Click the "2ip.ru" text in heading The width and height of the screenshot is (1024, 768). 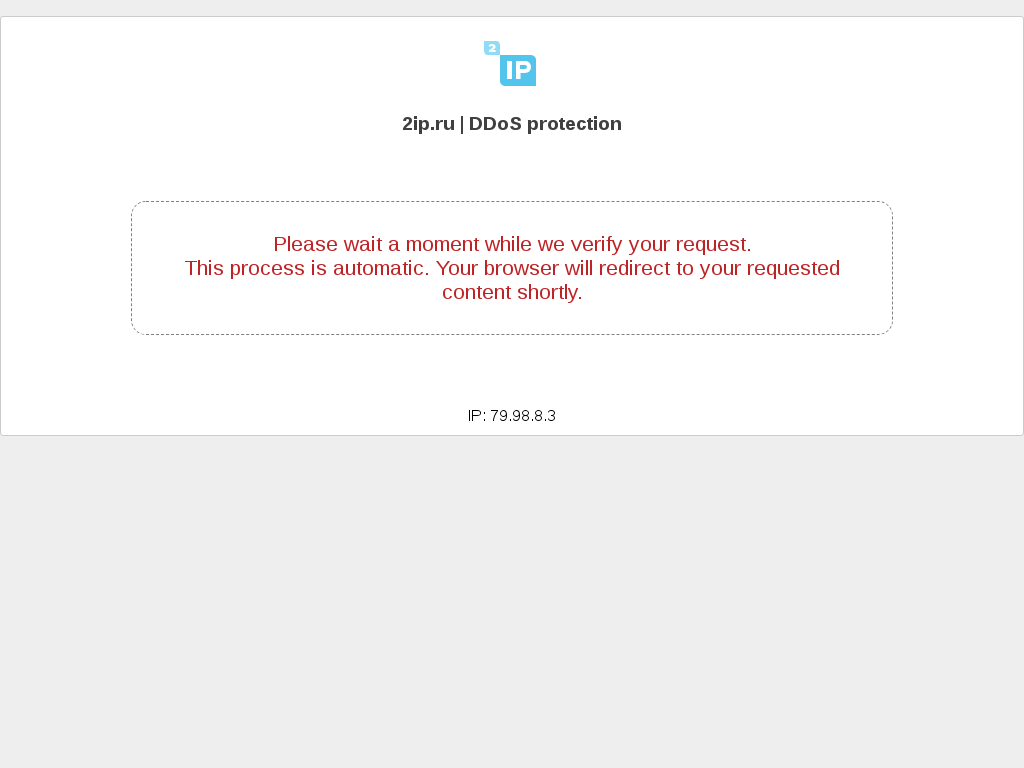pos(428,123)
